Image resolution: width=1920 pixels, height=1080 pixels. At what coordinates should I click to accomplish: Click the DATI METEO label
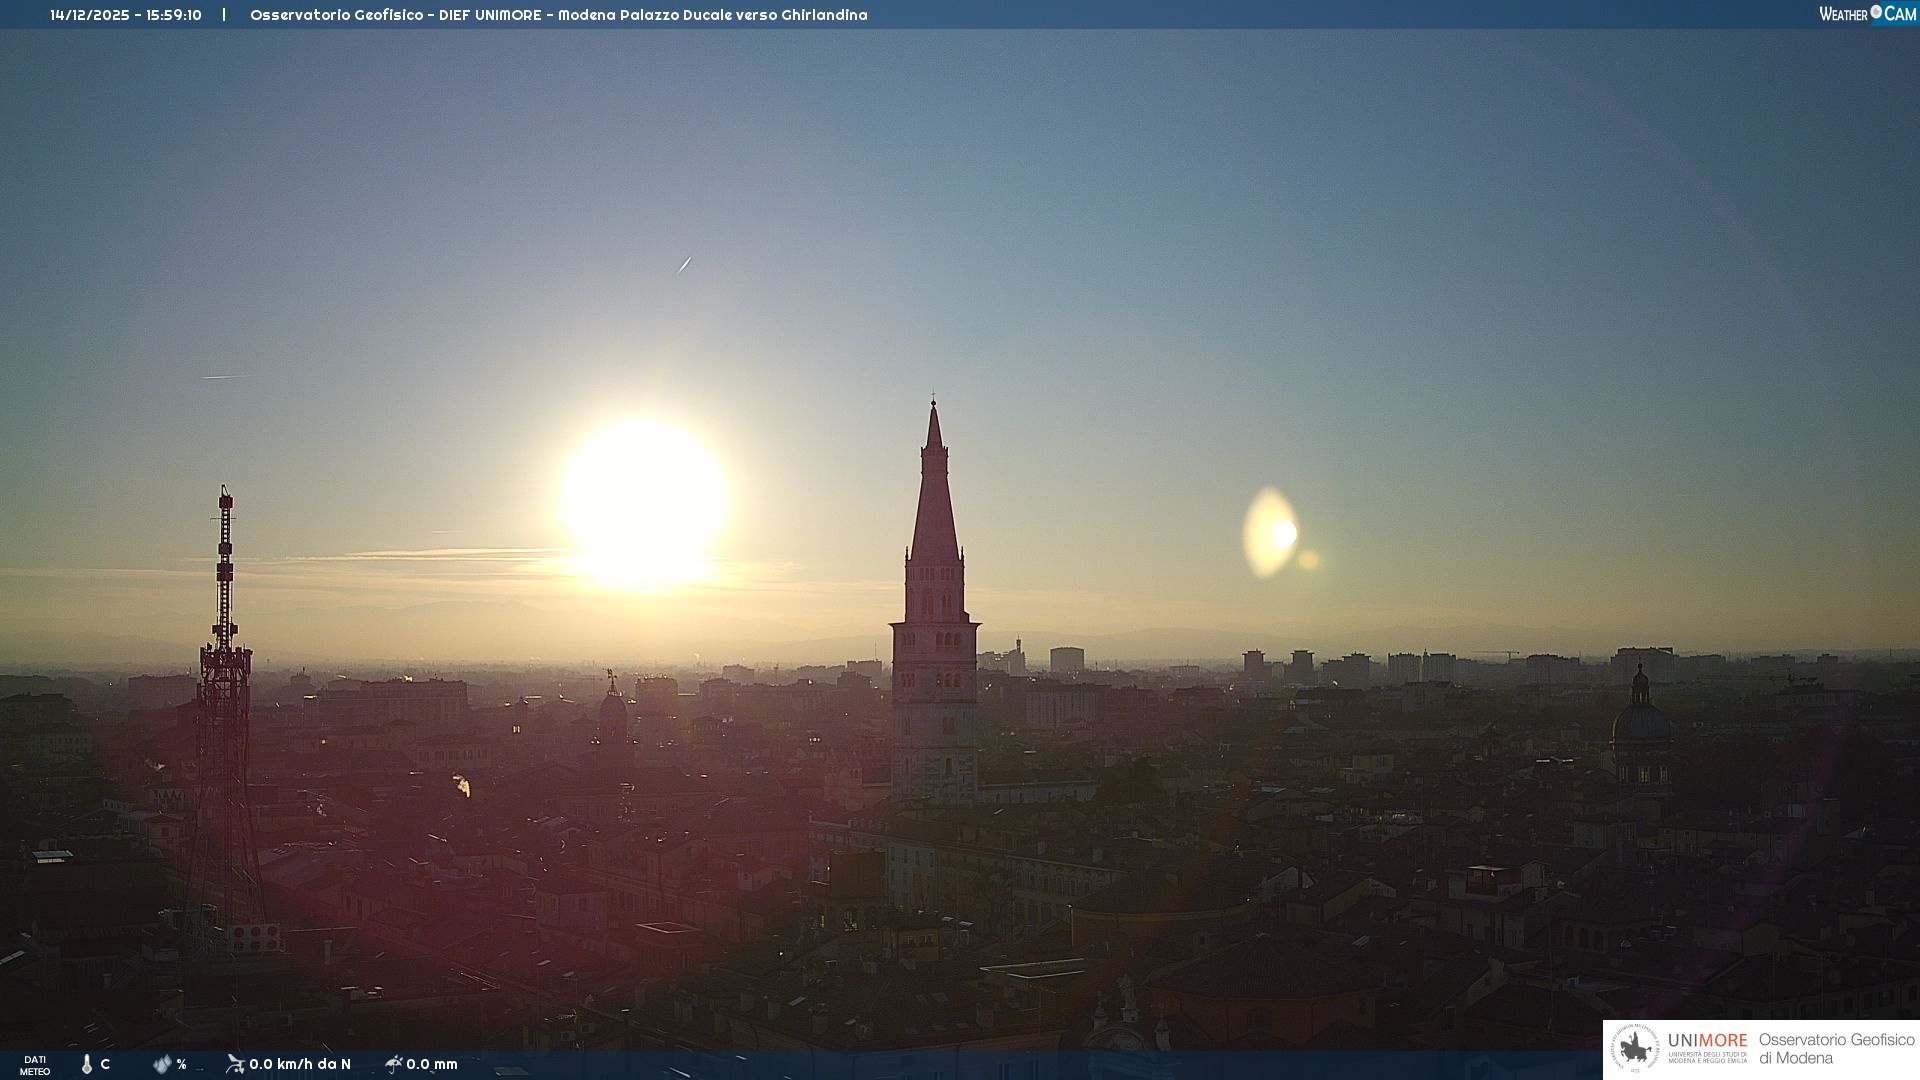point(35,1065)
